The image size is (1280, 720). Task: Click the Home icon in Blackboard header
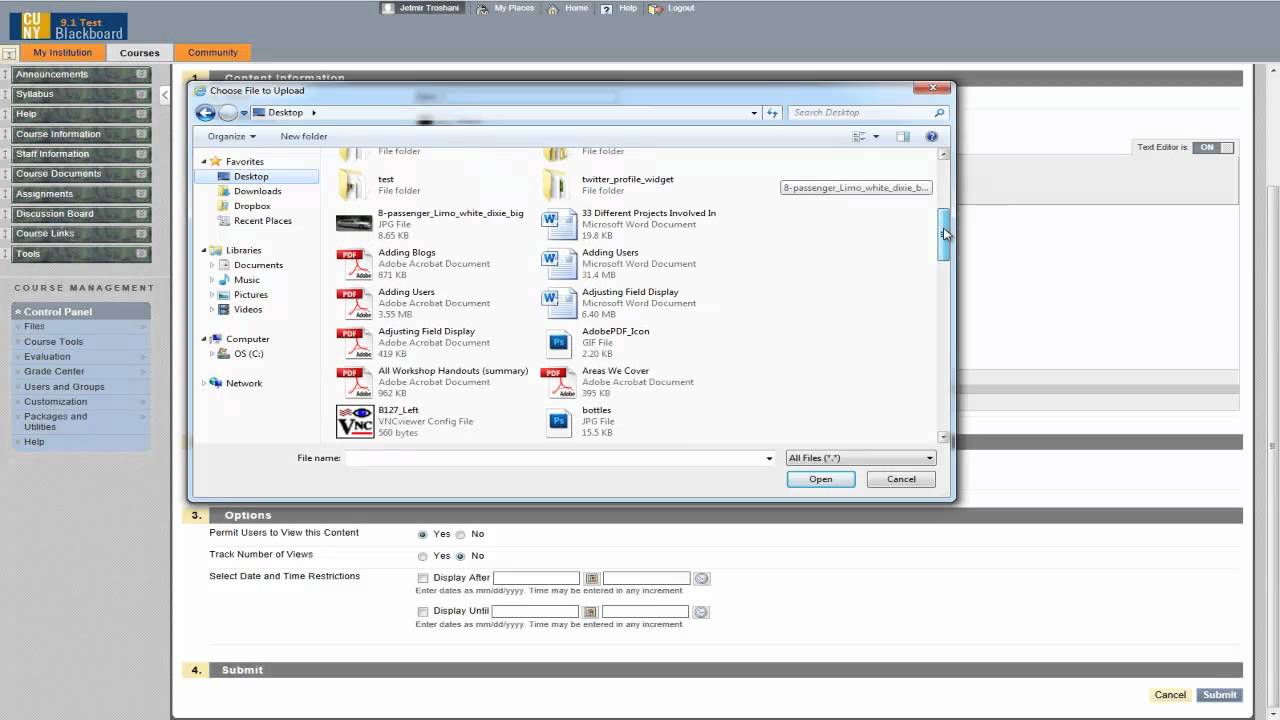552,8
